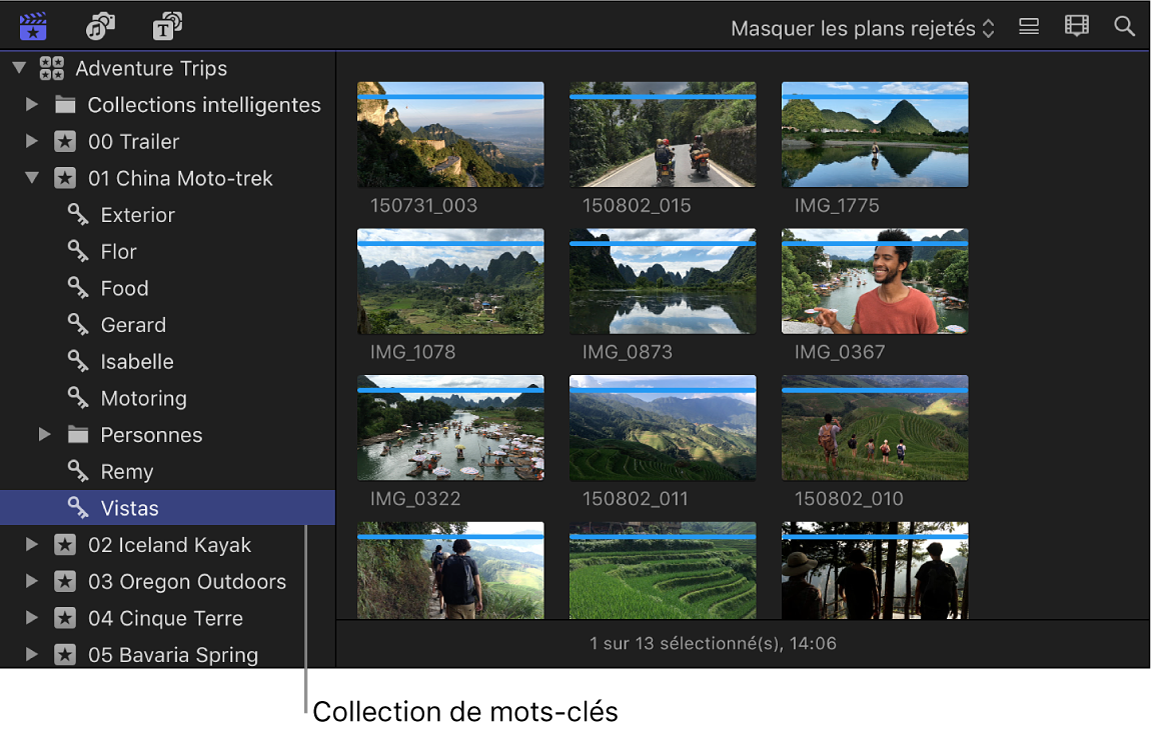Viewport: 1152px width, 734px height.
Task: Select the 03 Oregon Outdoors event
Action: click(186, 581)
